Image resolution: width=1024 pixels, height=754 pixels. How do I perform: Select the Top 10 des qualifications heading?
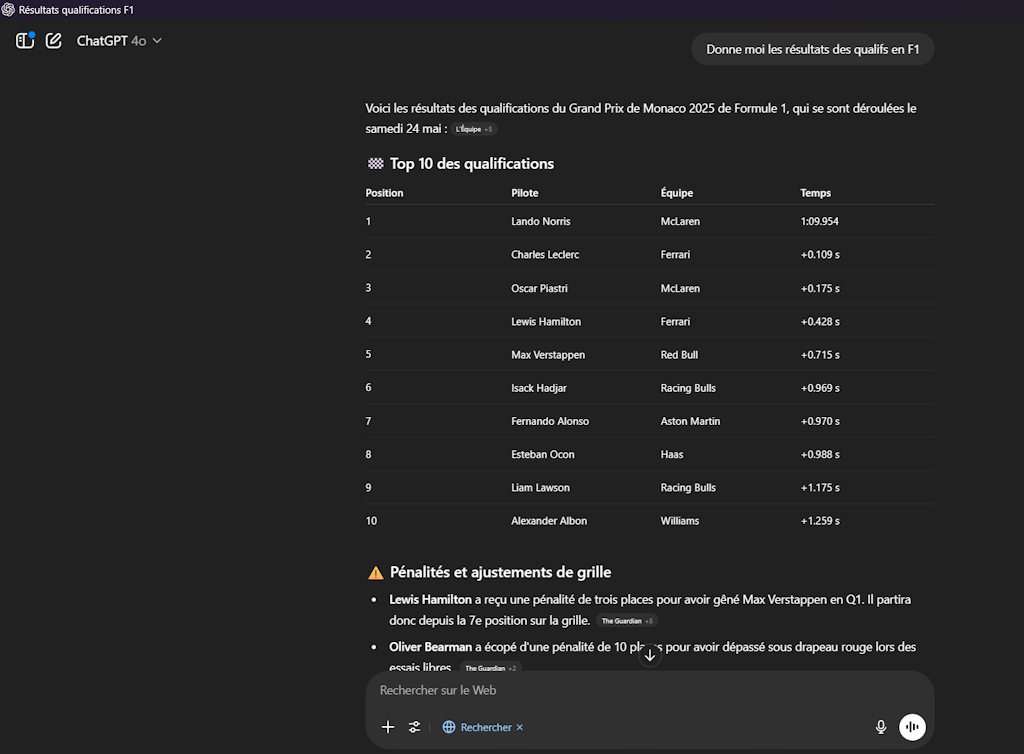pos(472,164)
